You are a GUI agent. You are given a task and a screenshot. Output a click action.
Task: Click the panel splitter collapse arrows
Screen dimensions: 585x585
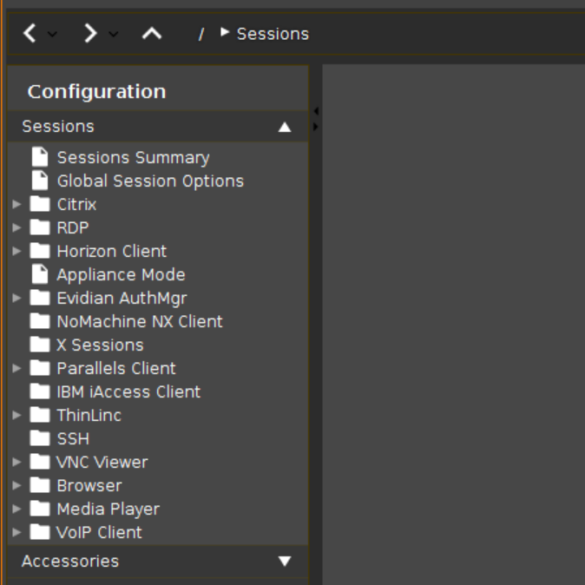click(316, 119)
